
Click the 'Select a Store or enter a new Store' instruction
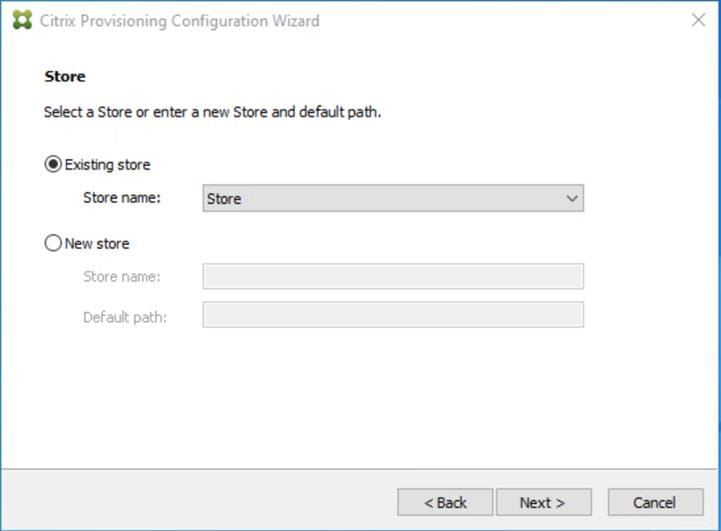click(x=212, y=112)
